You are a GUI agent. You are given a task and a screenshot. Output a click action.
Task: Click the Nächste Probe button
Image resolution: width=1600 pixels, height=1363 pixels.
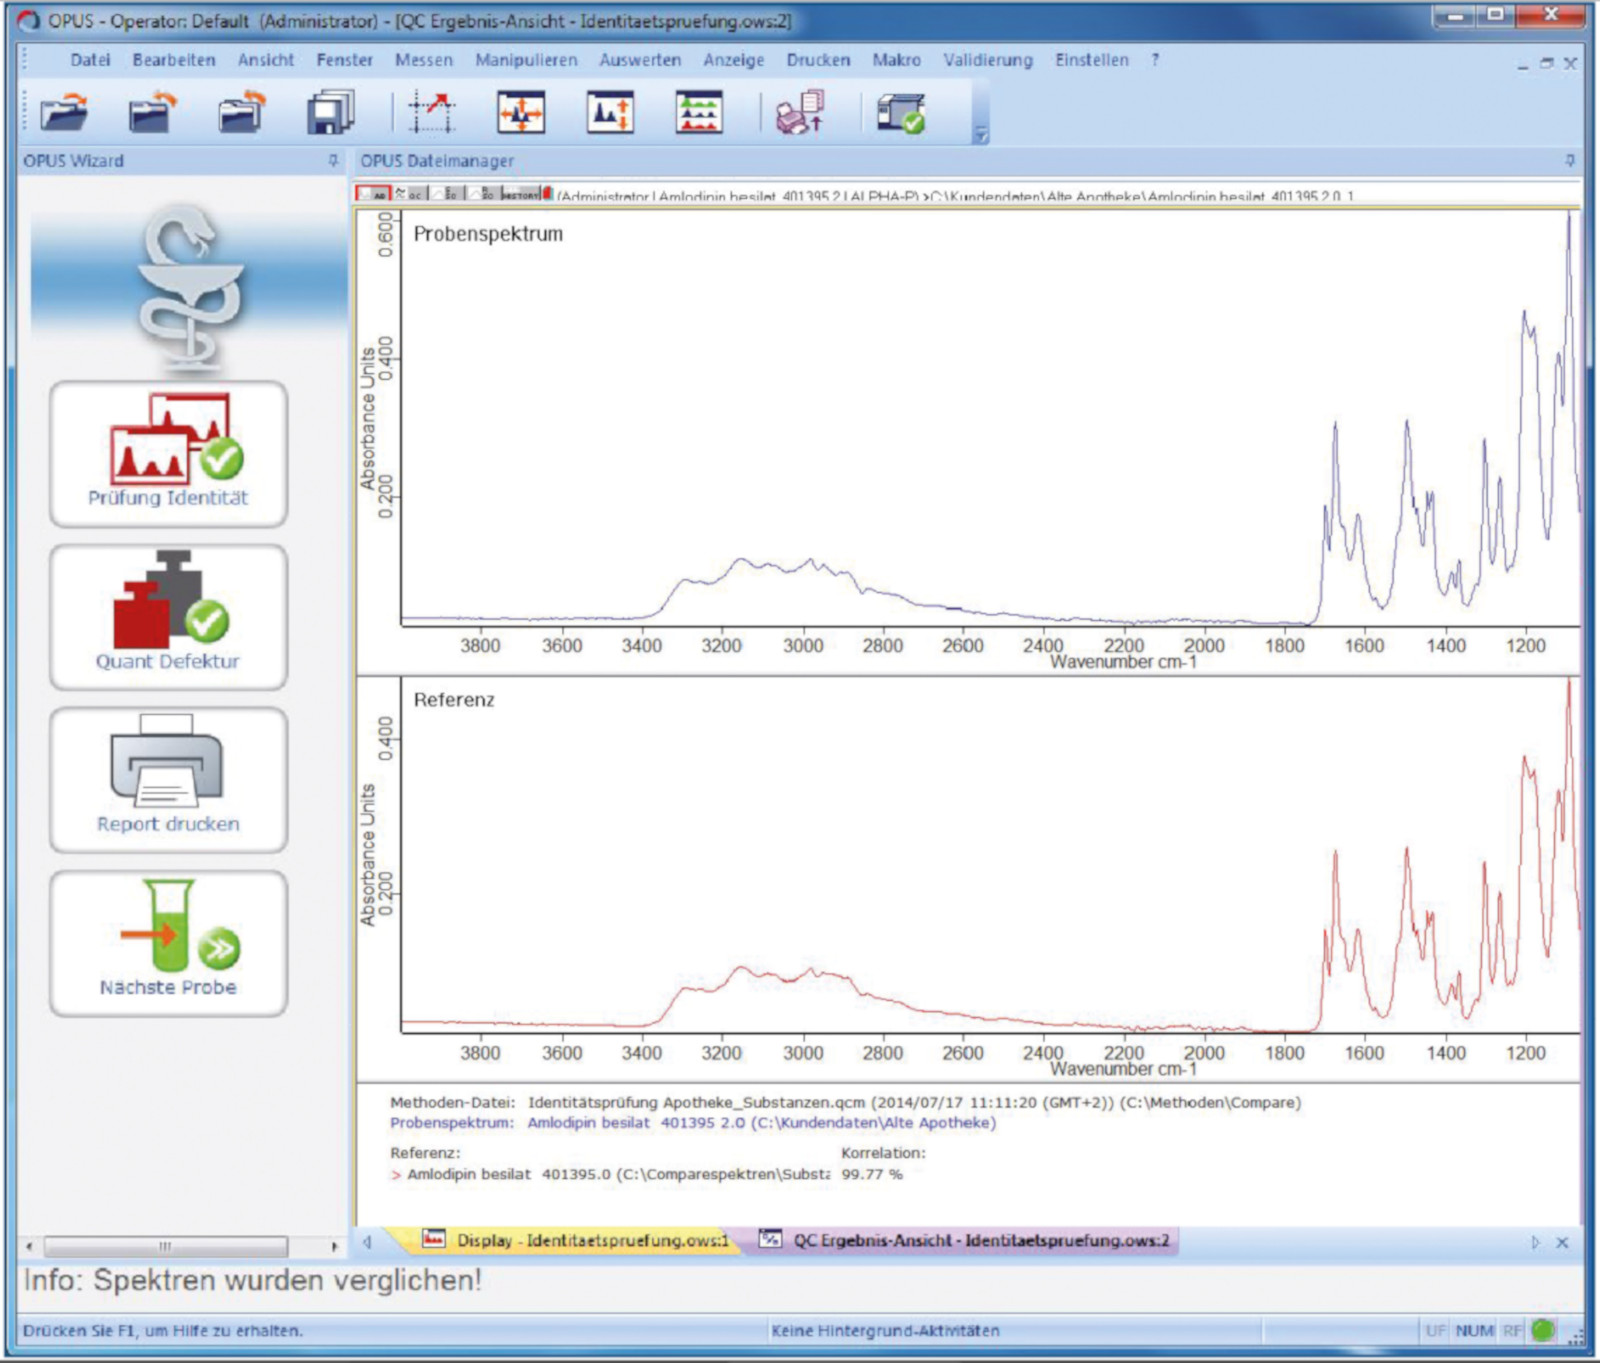pos(168,943)
